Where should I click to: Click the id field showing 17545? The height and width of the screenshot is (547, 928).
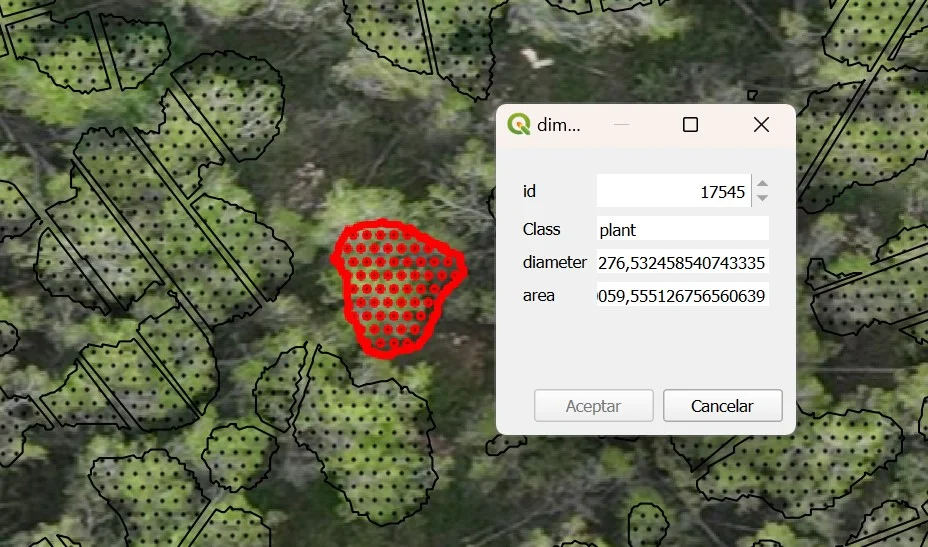coord(673,192)
